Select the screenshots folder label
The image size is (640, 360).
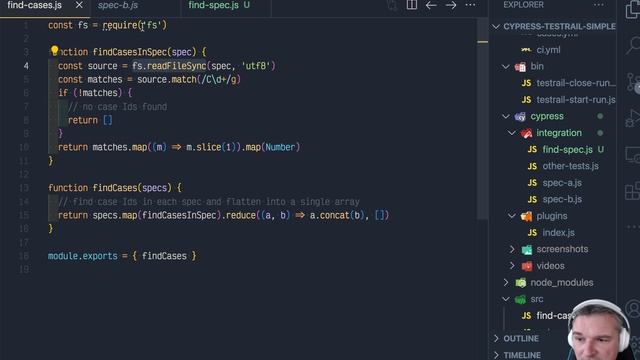562,249
